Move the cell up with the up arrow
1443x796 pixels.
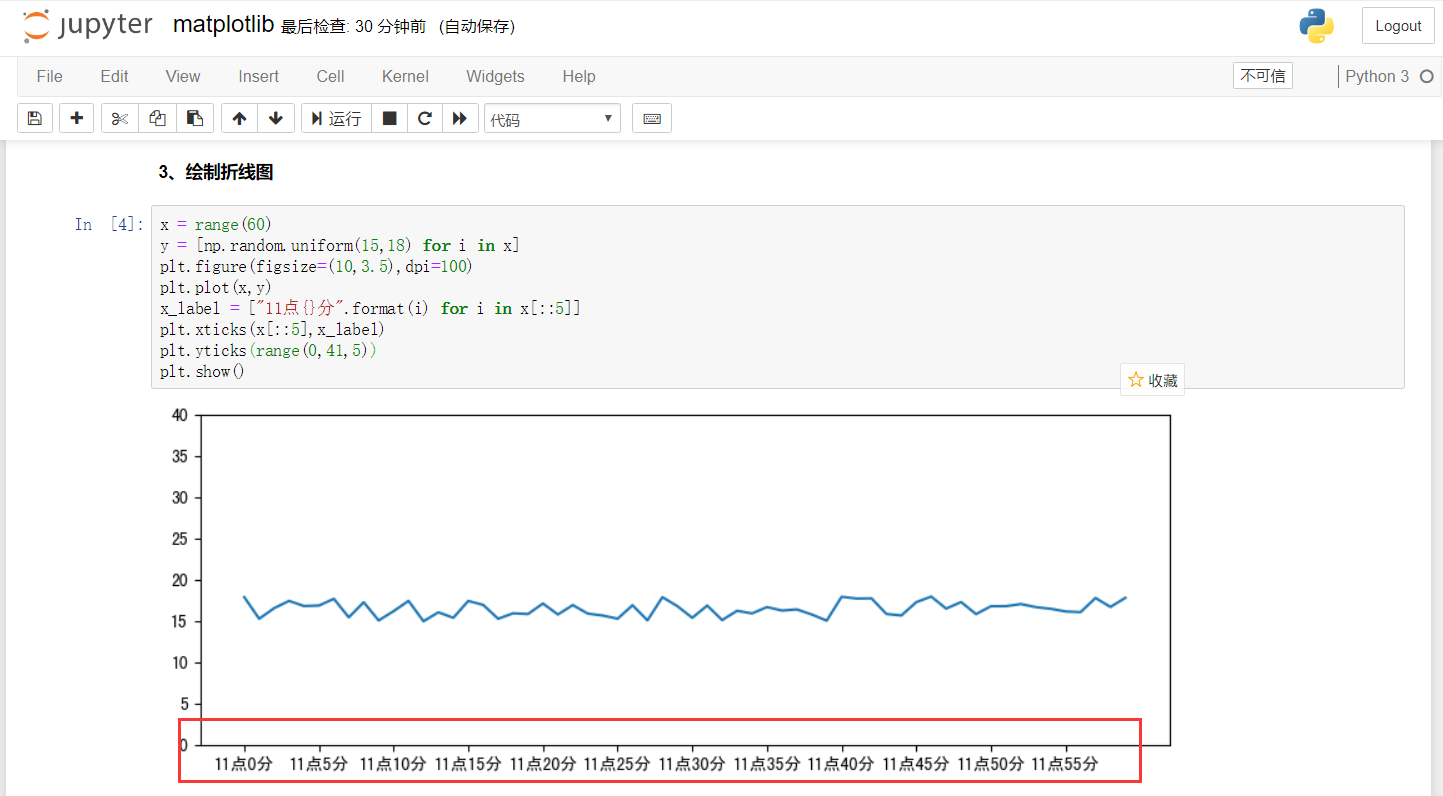click(x=239, y=117)
